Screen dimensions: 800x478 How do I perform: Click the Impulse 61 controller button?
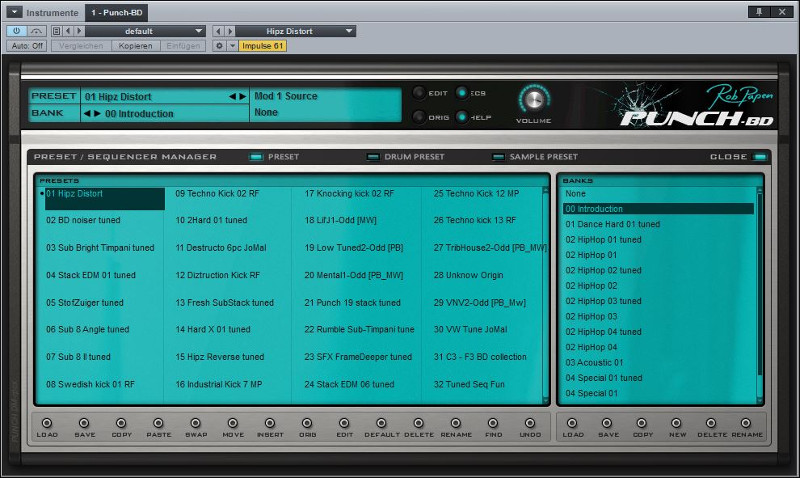tap(263, 46)
